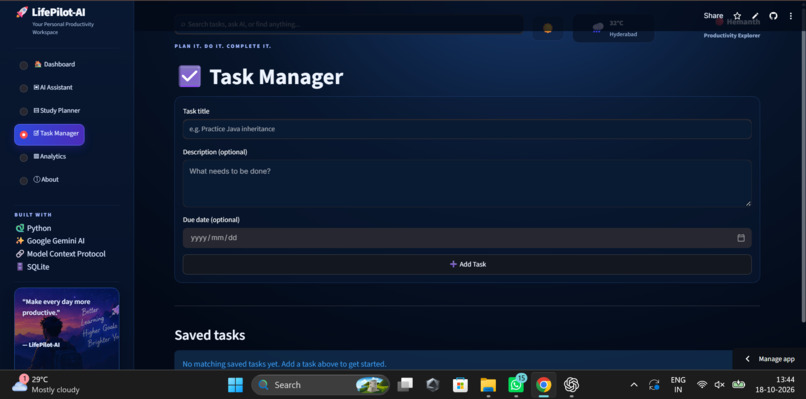Click the chevron arrow beside Manage app
The width and height of the screenshot is (806, 399).
click(x=747, y=359)
